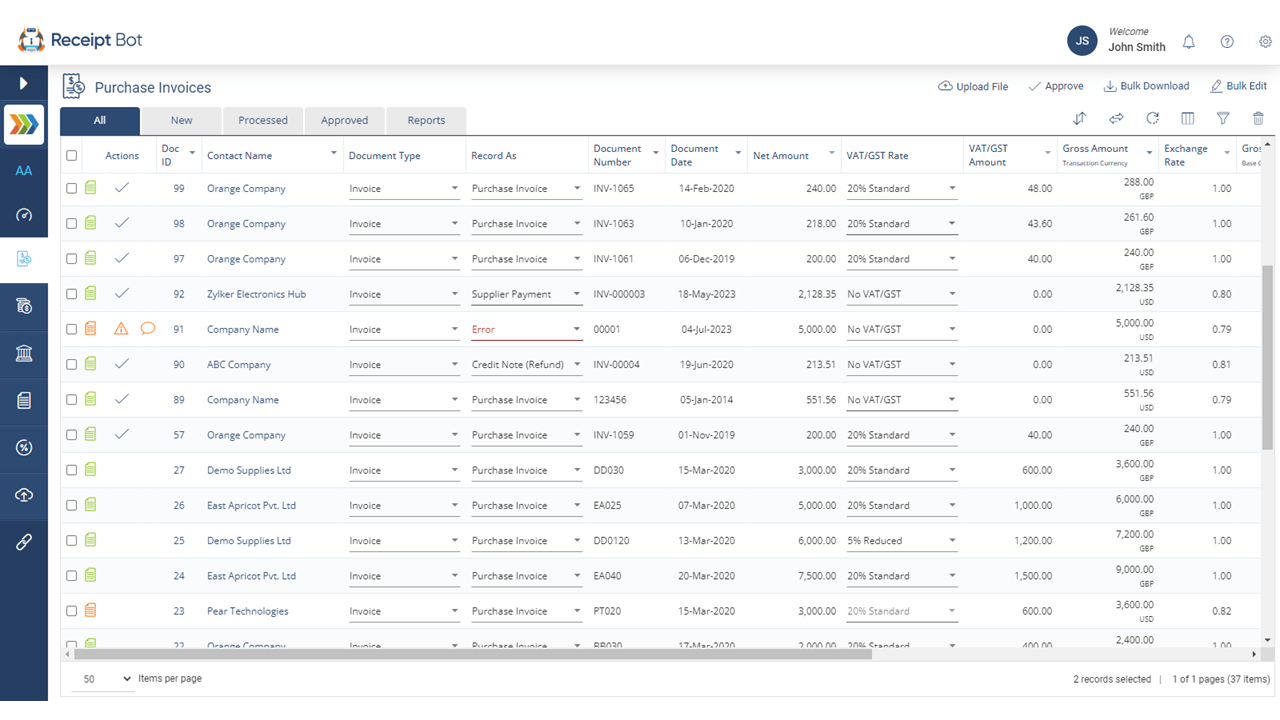The image size is (1280, 720).
Task: Open VAT/GST Rate dropdown showing 5% Reduced
Action: [x=901, y=541]
